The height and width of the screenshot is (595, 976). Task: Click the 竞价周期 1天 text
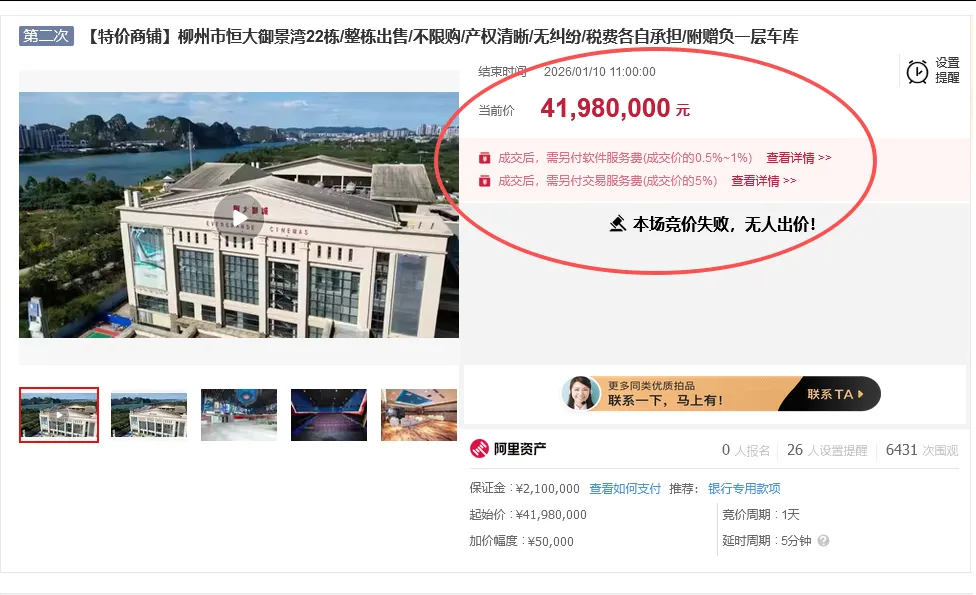click(761, 515)
